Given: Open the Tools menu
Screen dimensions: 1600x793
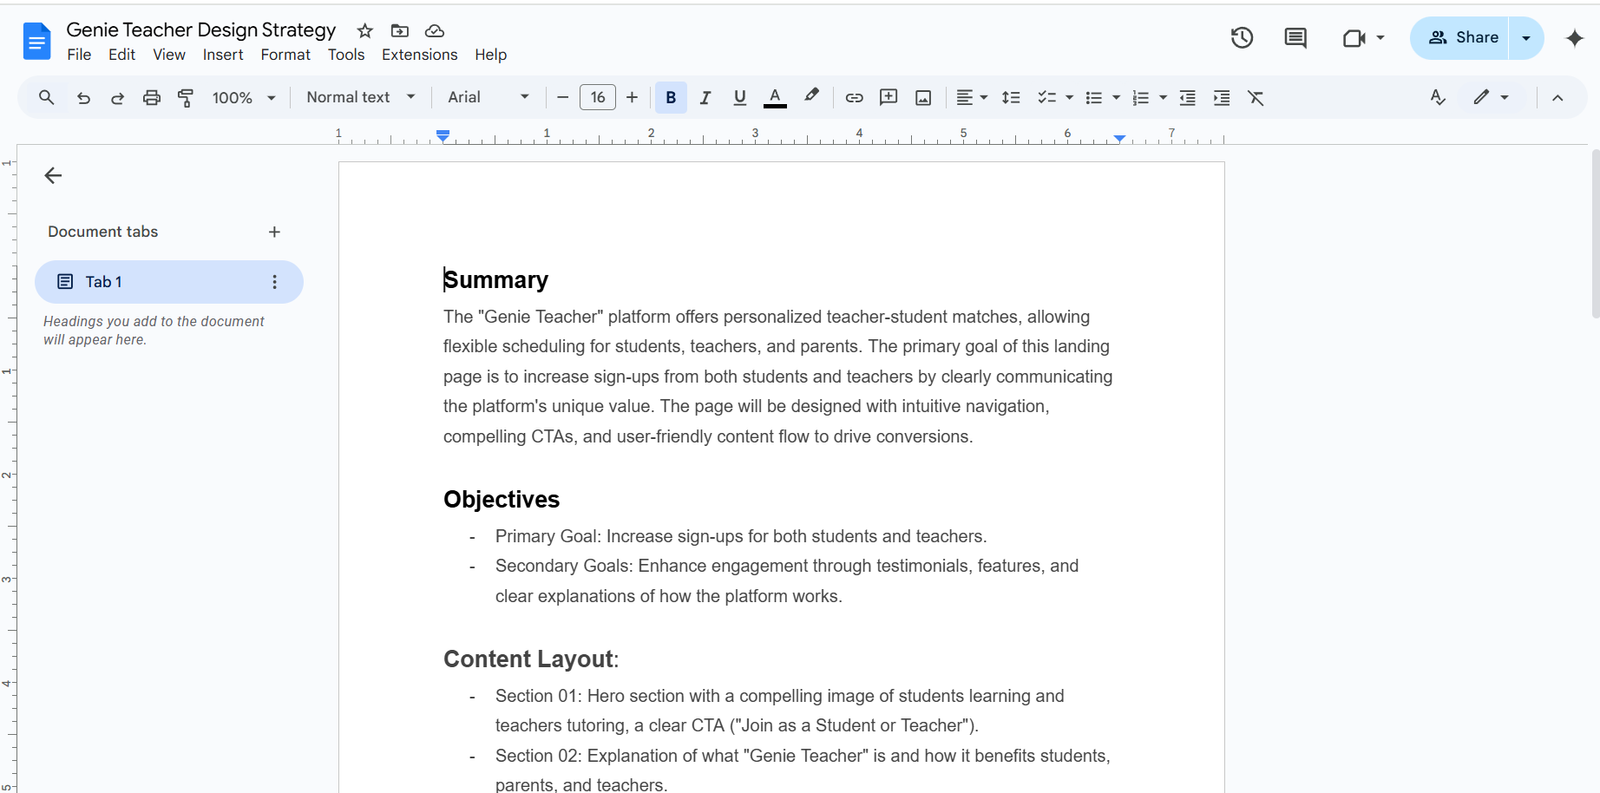Looking at the screenshot, I should (346, 55).
